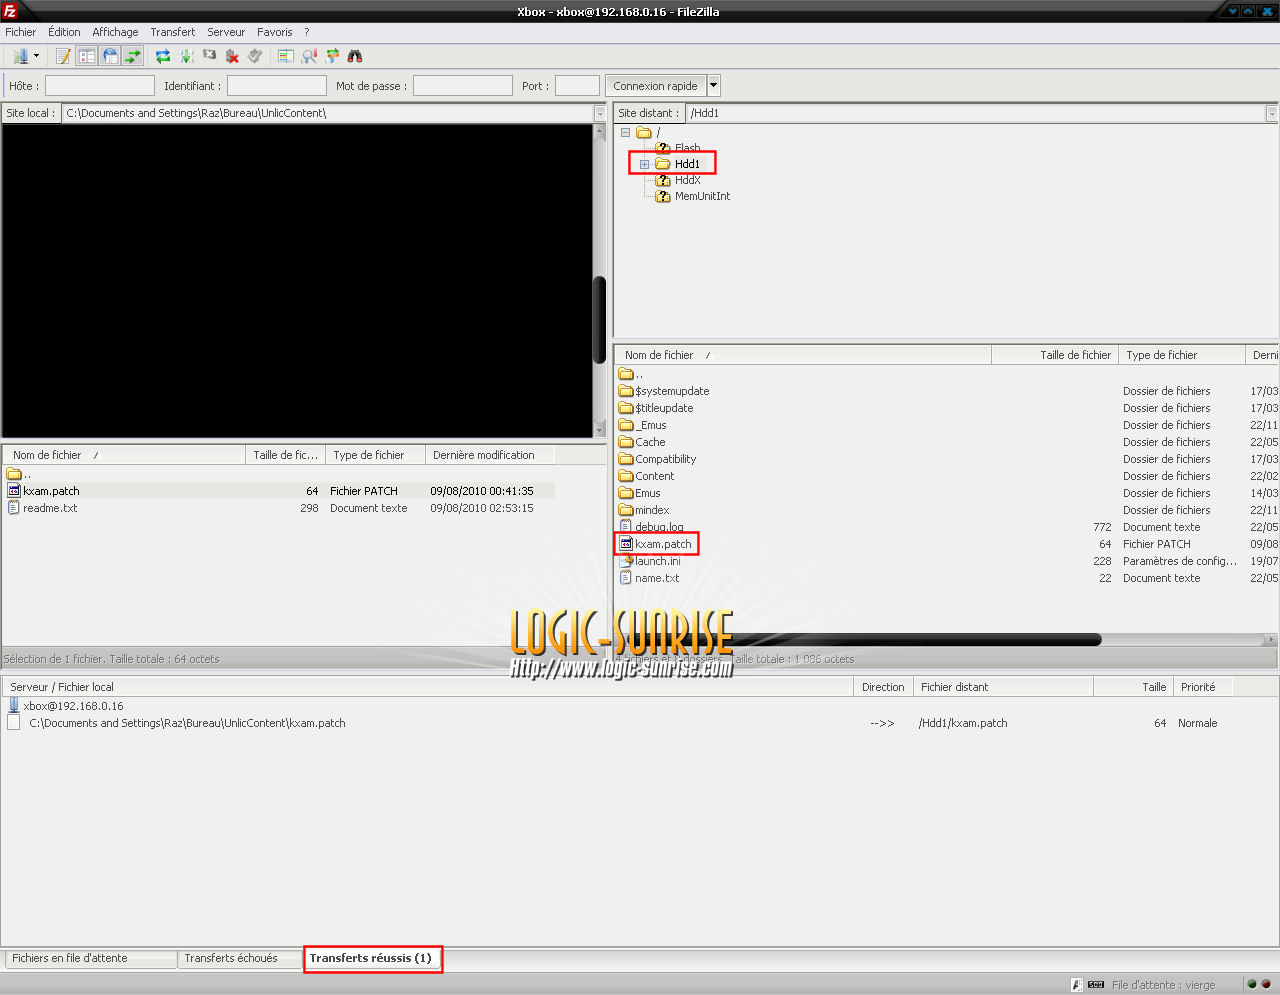The width and height of the screenshot is (1280, 995).
Task: Open the Favoris menu
Action: coord(275,32)
